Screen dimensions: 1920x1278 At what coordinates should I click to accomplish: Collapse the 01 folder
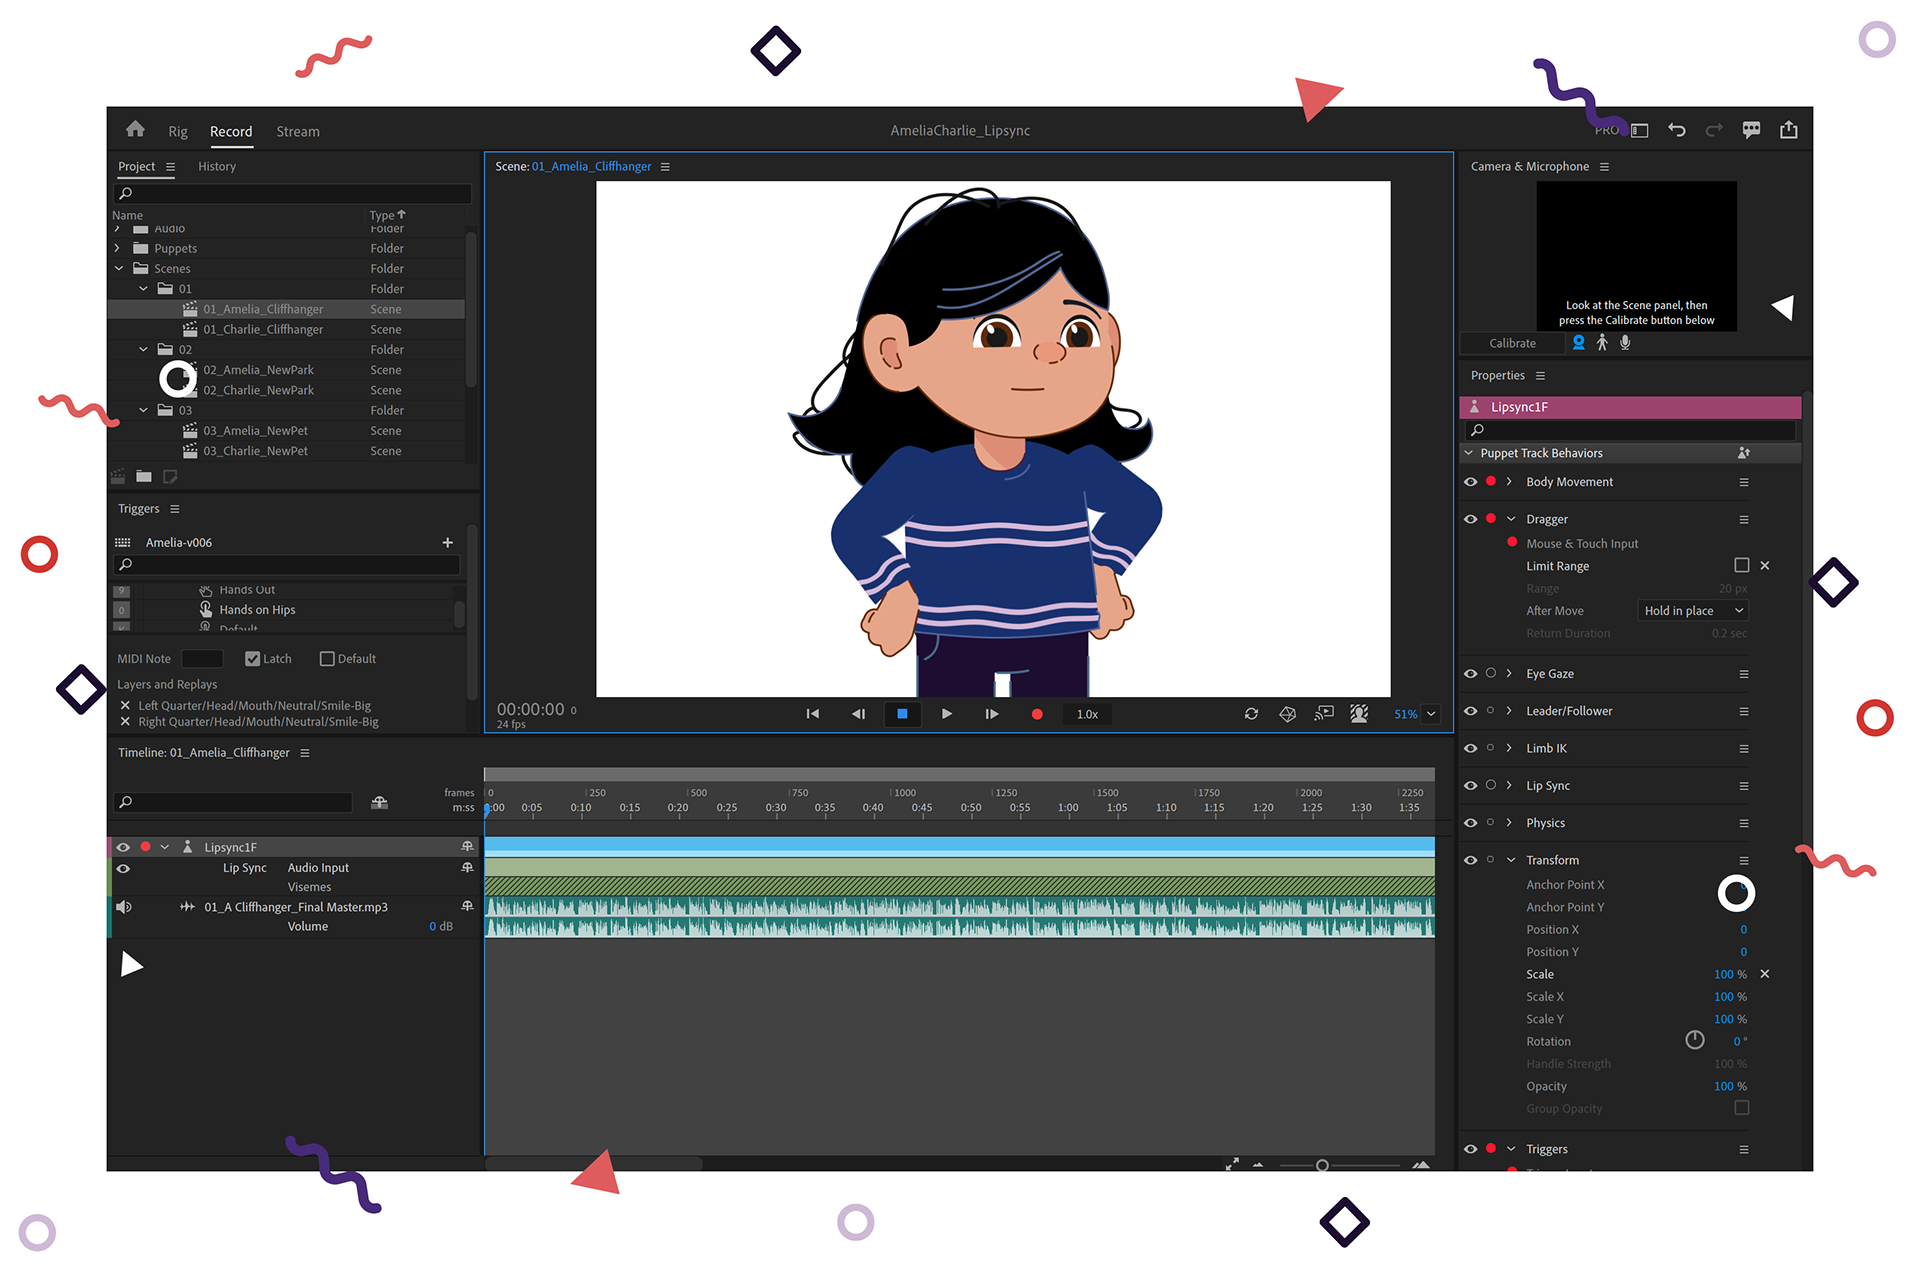[x=143, y=289]
